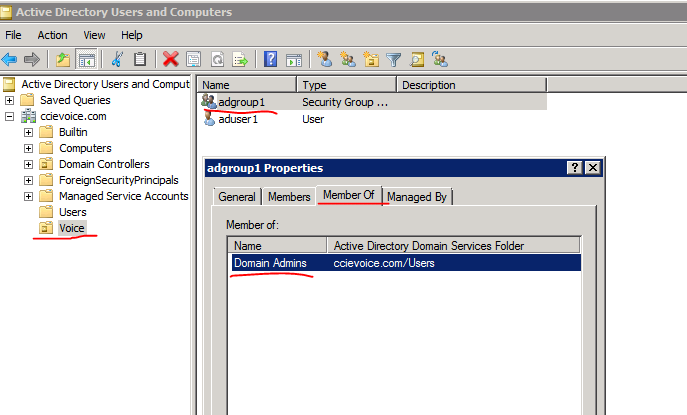Image resolution: width=687 pixels, height=415 pixels.
Task: Click Name header in Member of list
Action: [x=277, y=245]
